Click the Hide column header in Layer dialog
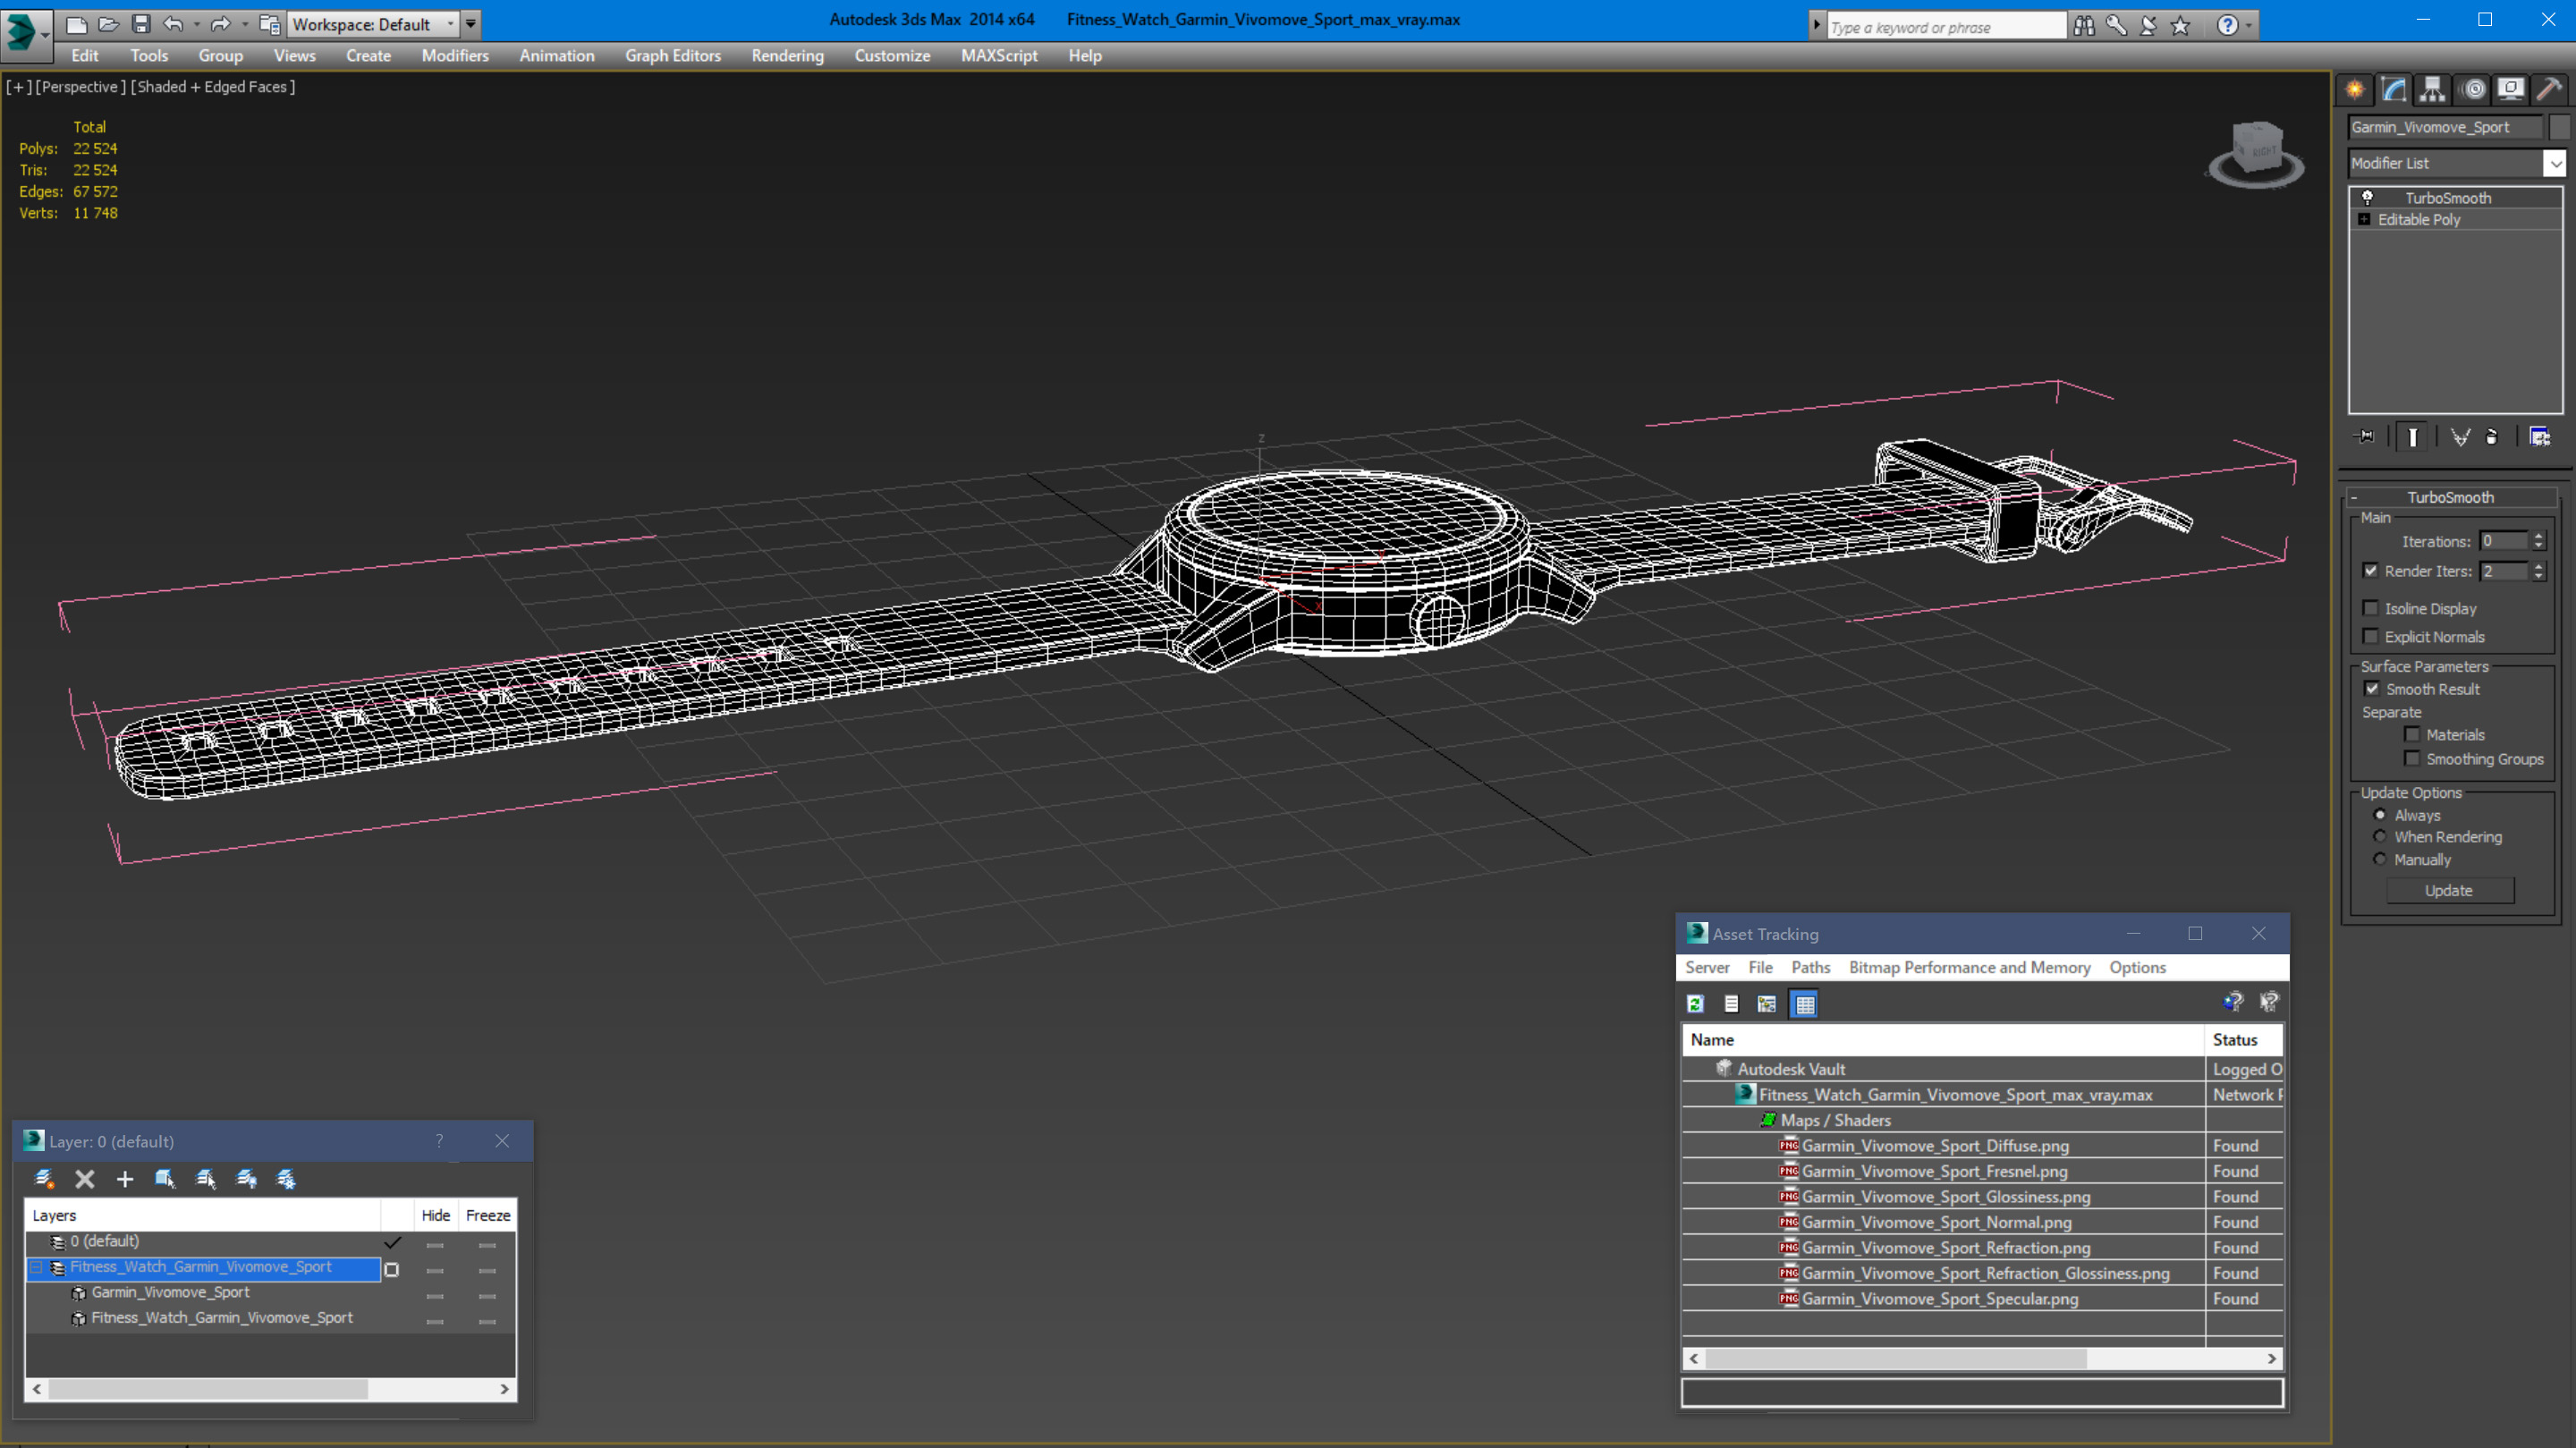Viewport: 2576px width, 1448px height. coord(435,1215)
